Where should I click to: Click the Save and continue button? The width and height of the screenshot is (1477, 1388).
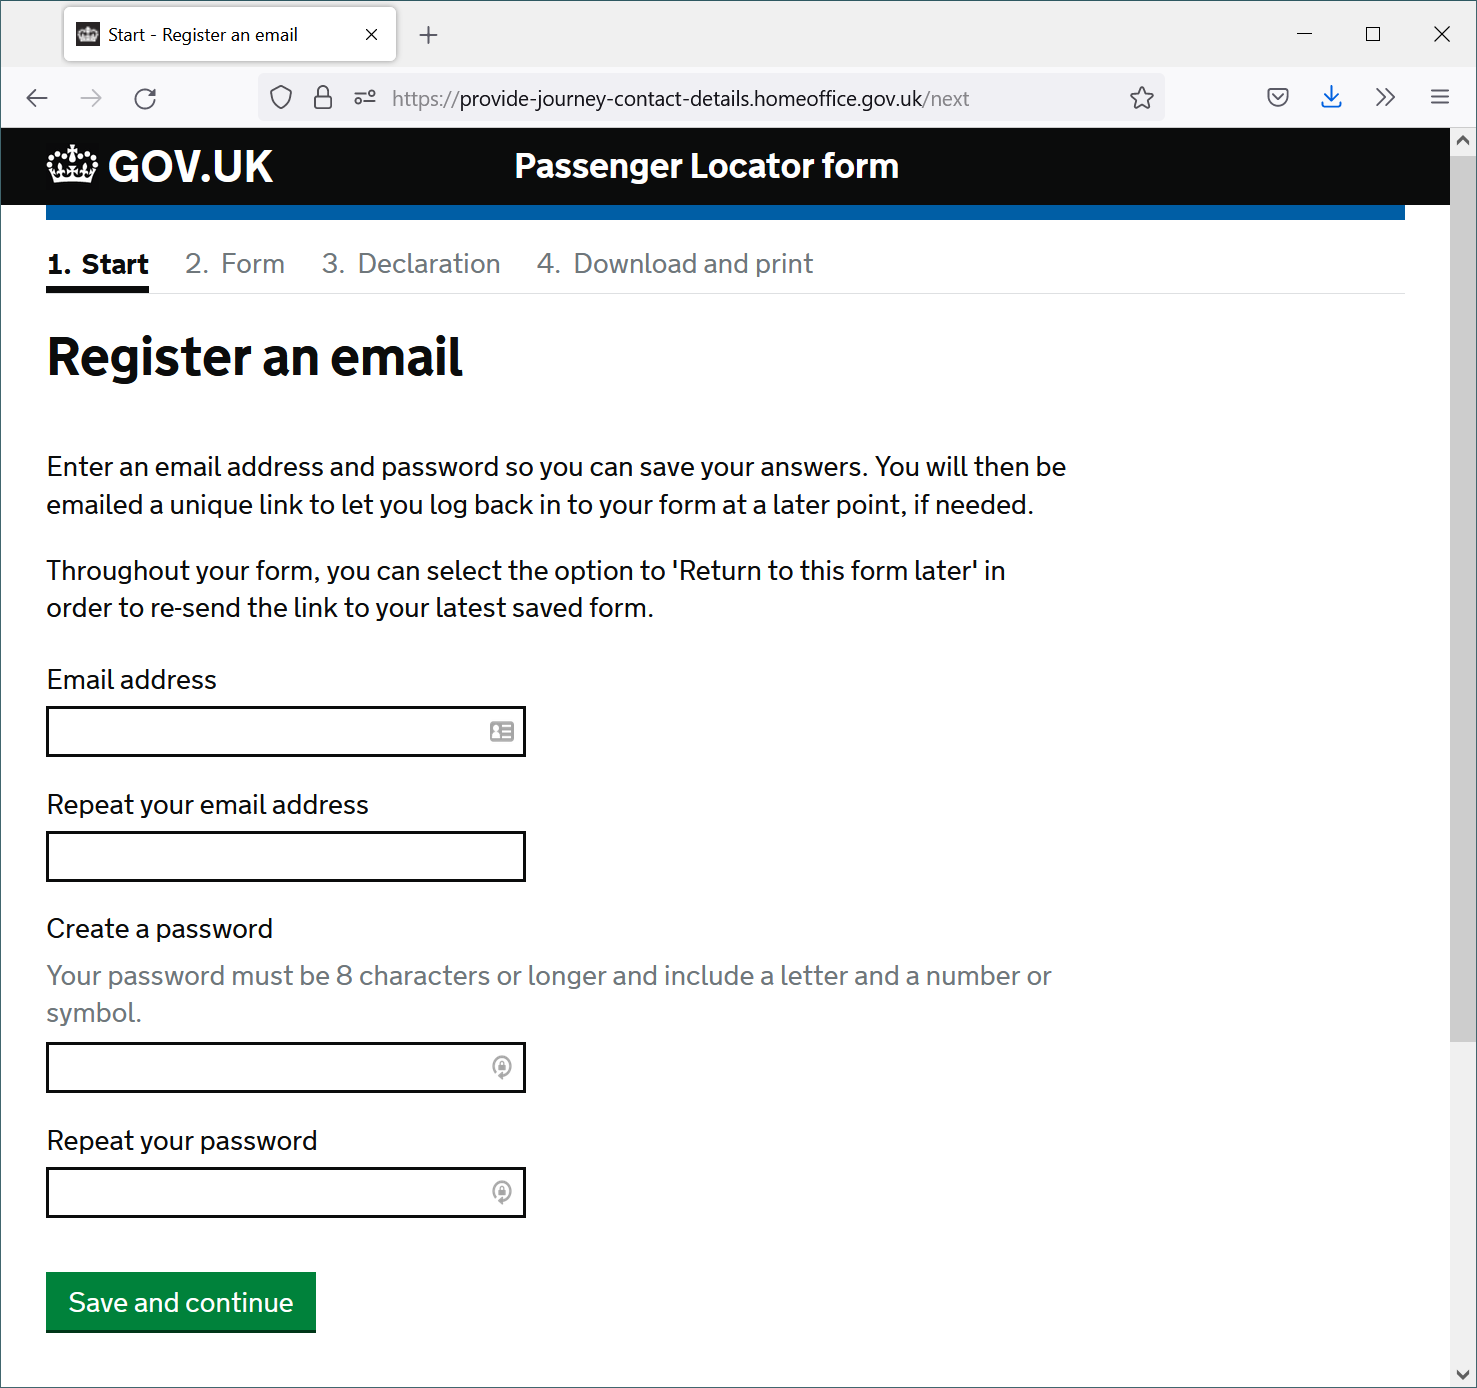[x=181, y=1302]
